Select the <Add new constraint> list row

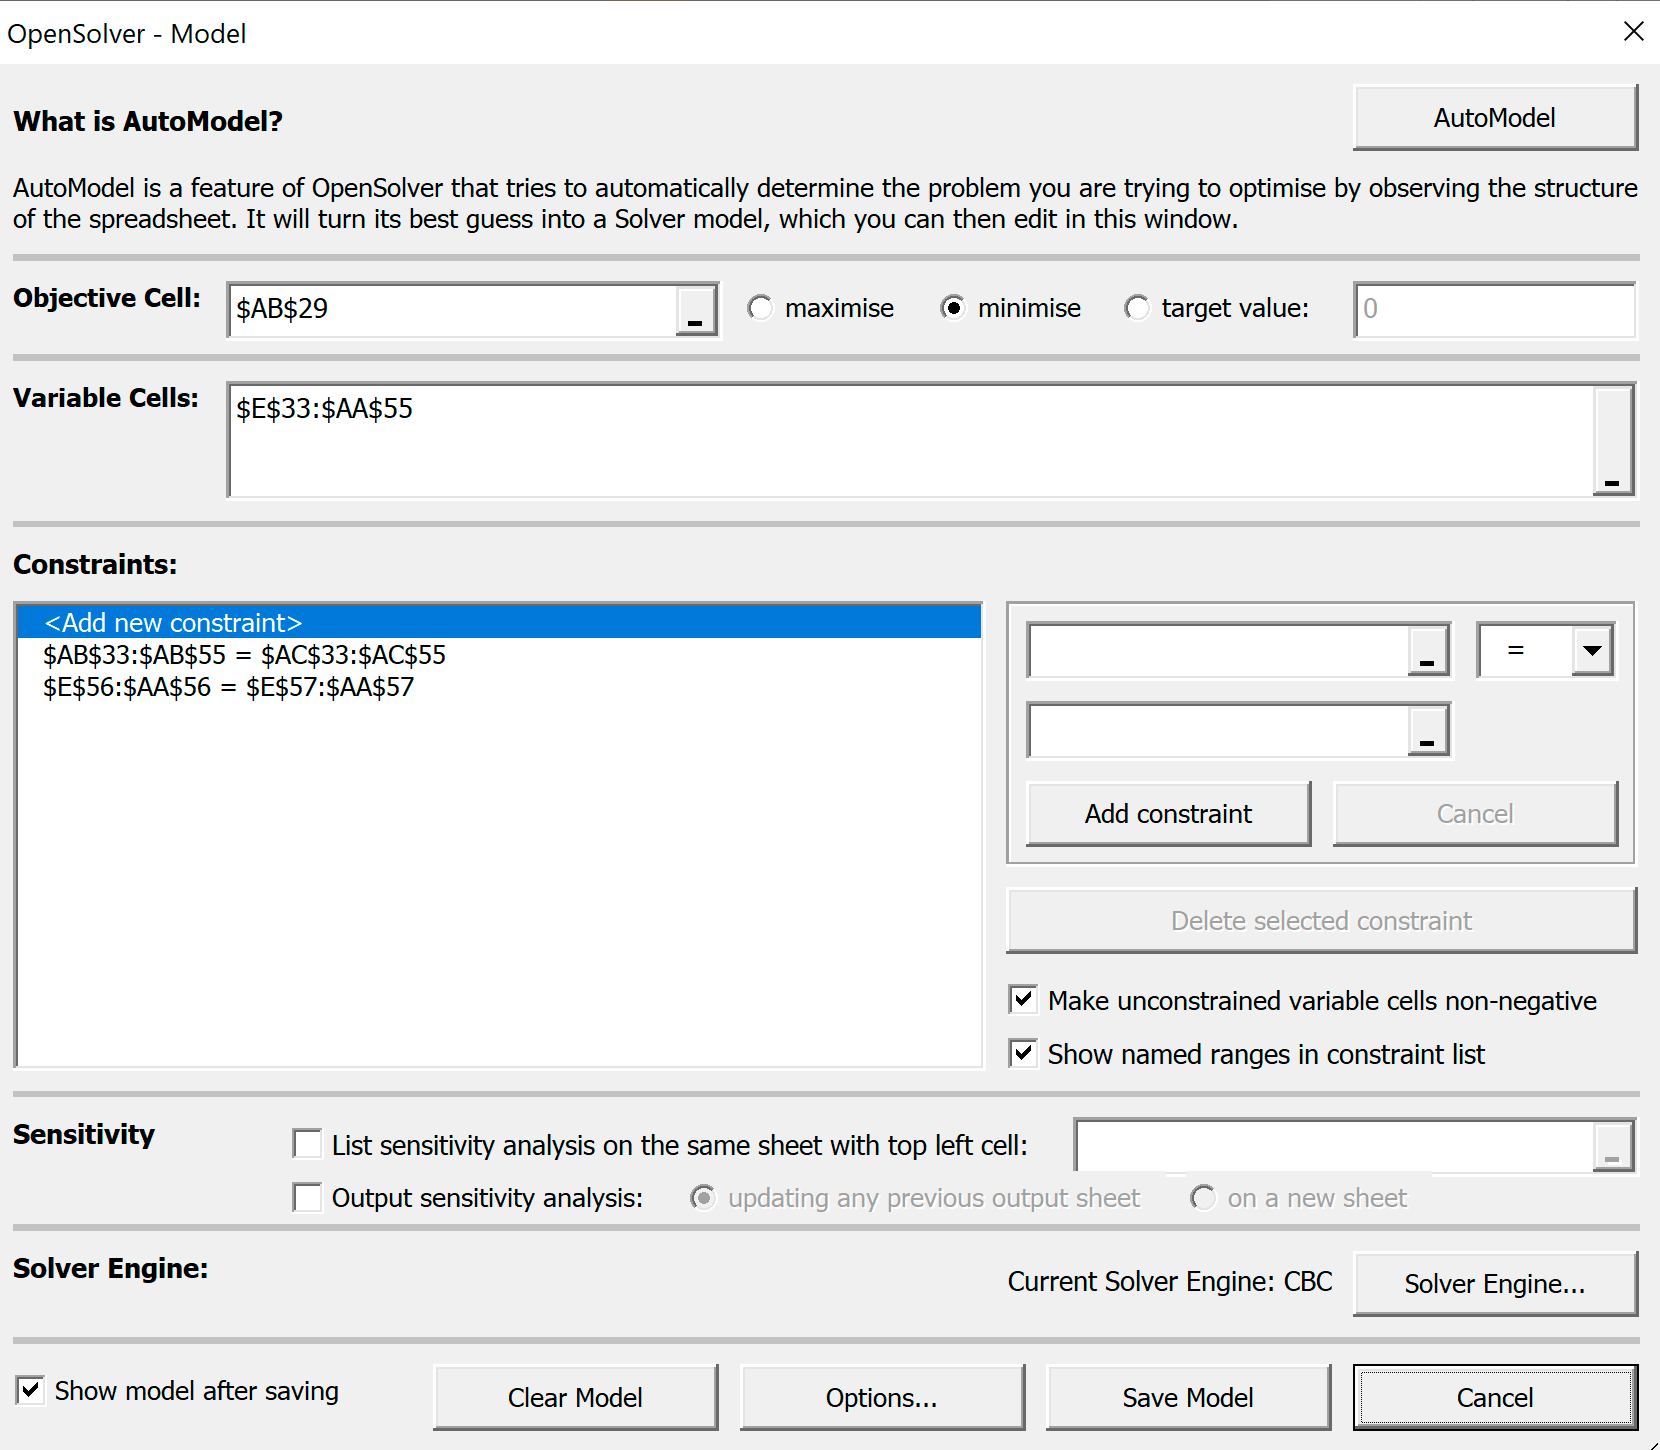[499, 623]
